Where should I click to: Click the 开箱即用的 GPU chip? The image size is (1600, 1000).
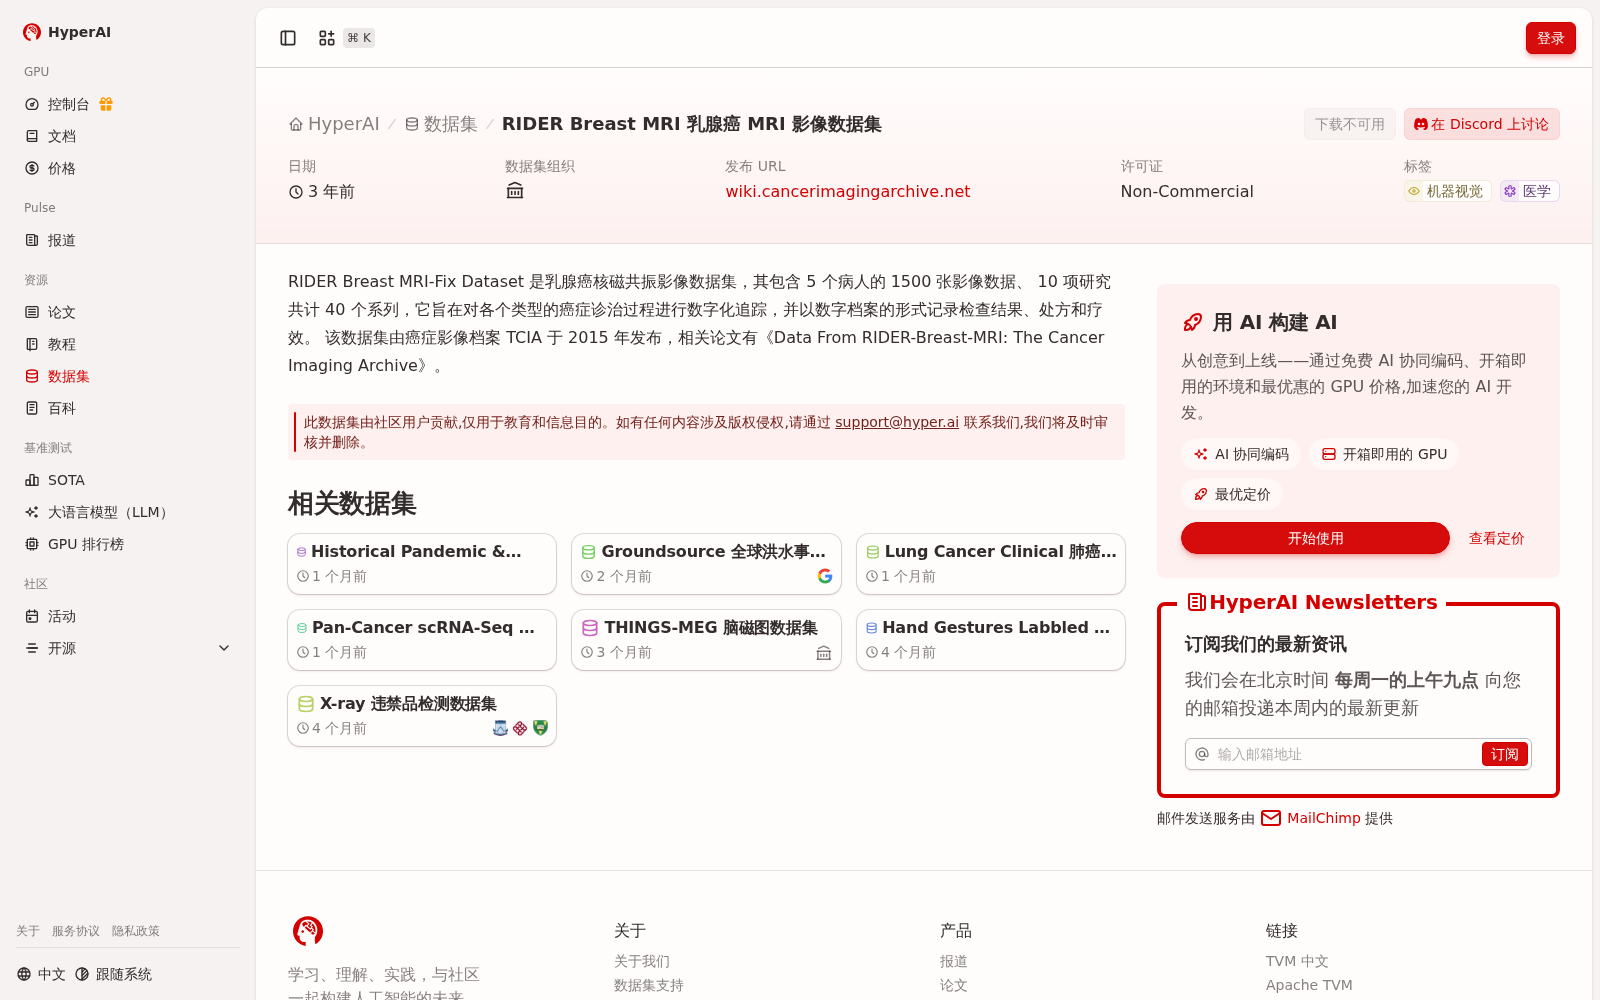[x=1384, y=454]
